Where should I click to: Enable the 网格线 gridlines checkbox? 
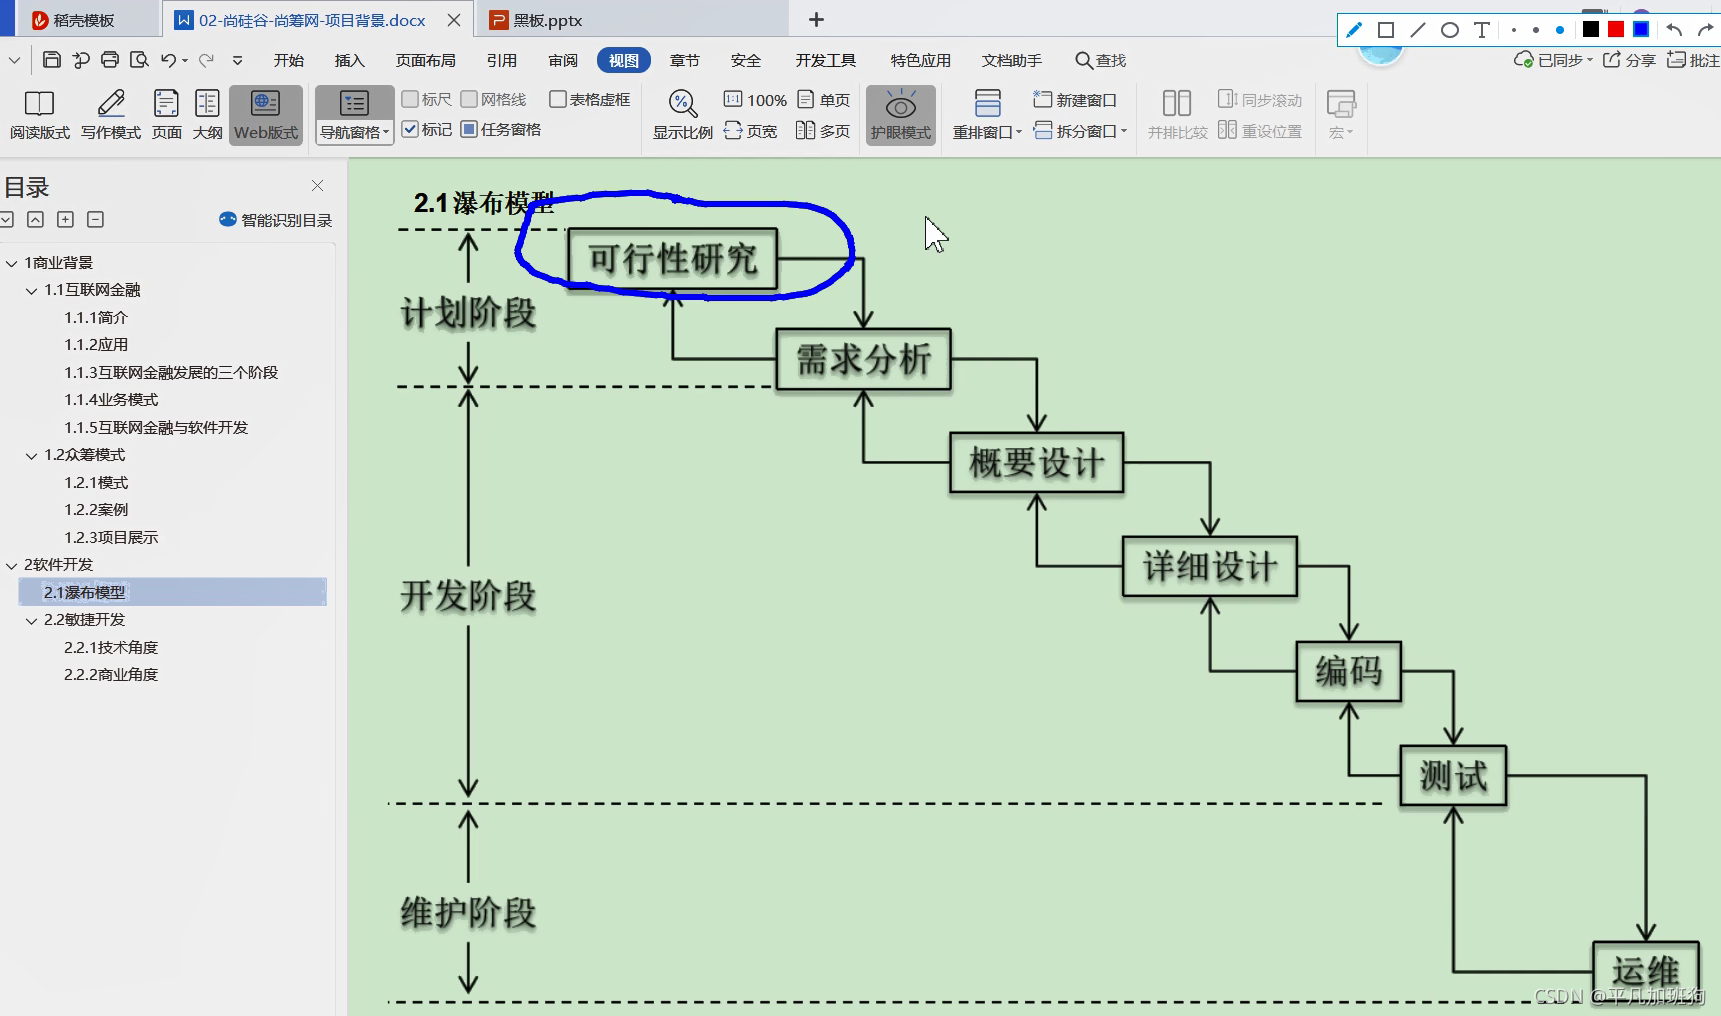[x=469, y=99]
